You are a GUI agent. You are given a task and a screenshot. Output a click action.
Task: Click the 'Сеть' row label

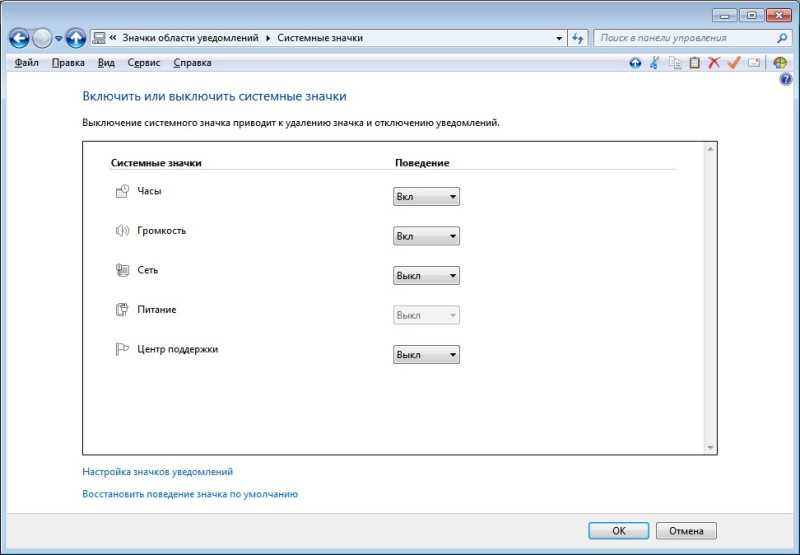point(147,270)
